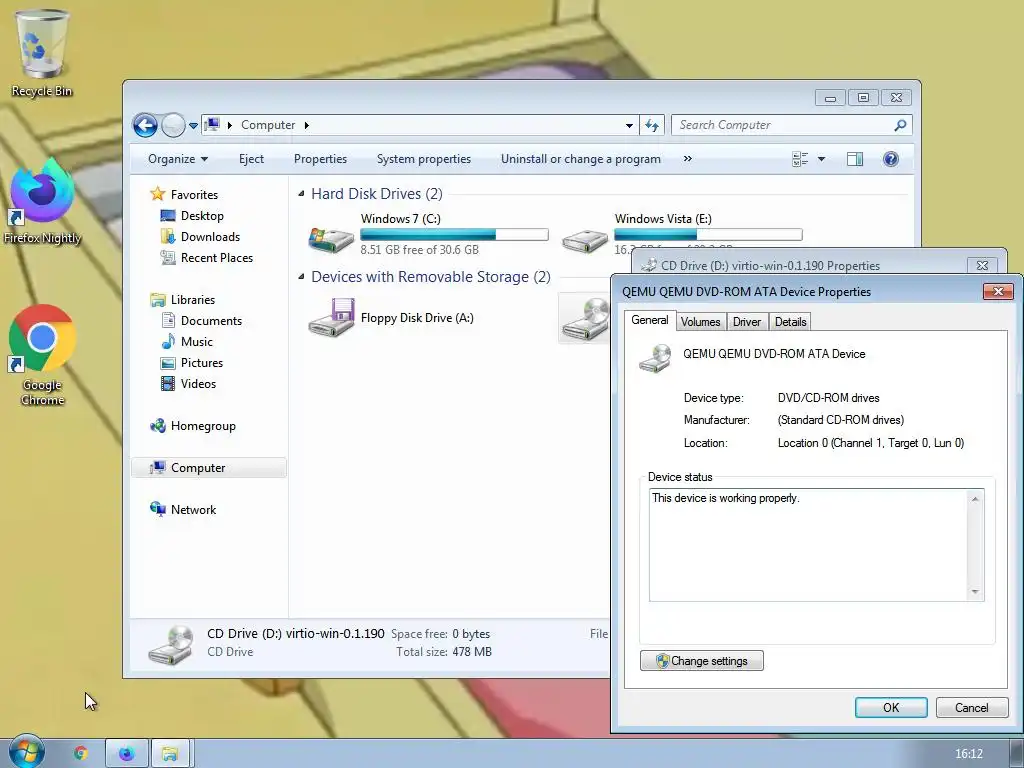This screenshot has height=768, width=1024.
Task: Collapse Hard Disk Drives group
Action: coord(301,193)
